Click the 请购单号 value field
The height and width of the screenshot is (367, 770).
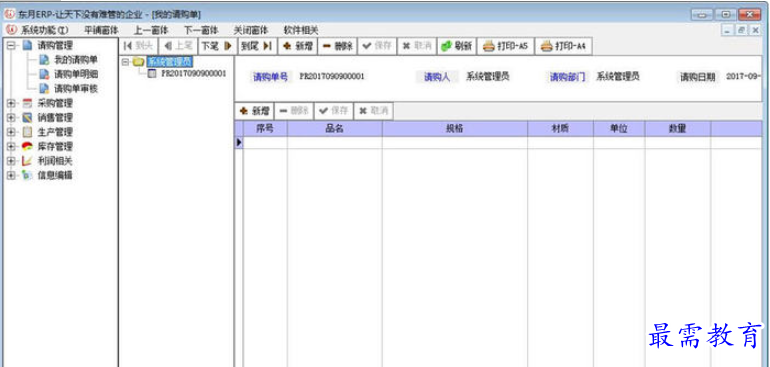[x=332, y=77]
